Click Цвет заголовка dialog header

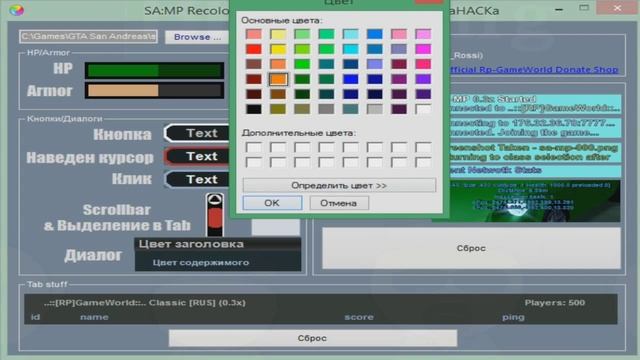tap(218, 244)
